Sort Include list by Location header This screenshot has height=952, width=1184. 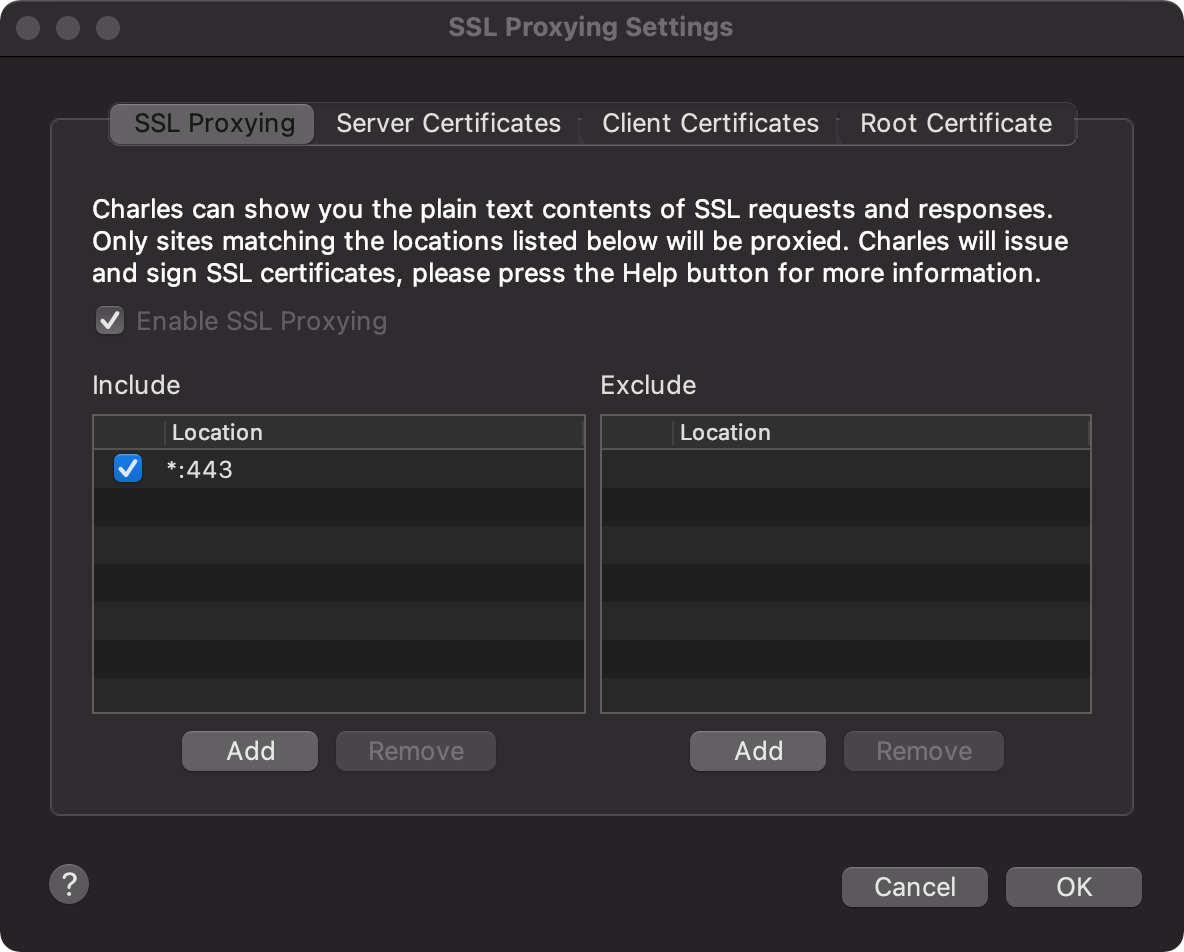pos(374,433)
